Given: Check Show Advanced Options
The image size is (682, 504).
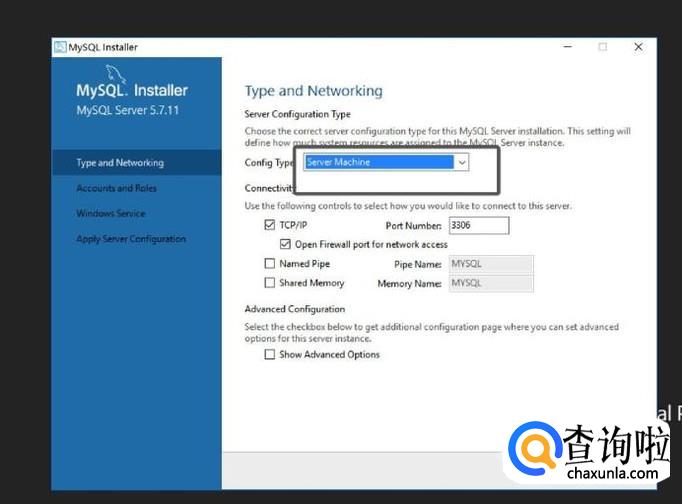Looking at the screenshot, I should coord(270,354).
